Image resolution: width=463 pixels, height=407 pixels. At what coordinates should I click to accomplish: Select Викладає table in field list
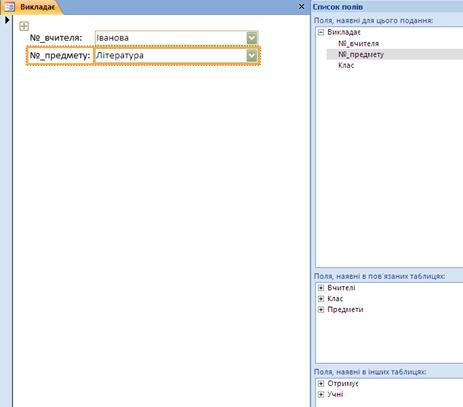(344, 32)
